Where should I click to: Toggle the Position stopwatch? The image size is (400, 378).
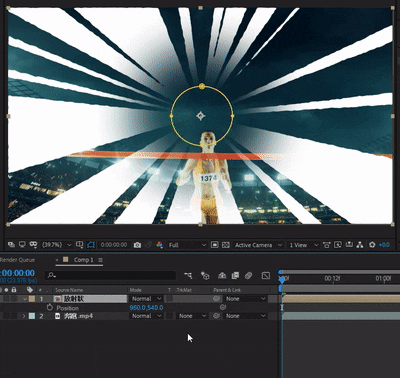coord(50,307)
